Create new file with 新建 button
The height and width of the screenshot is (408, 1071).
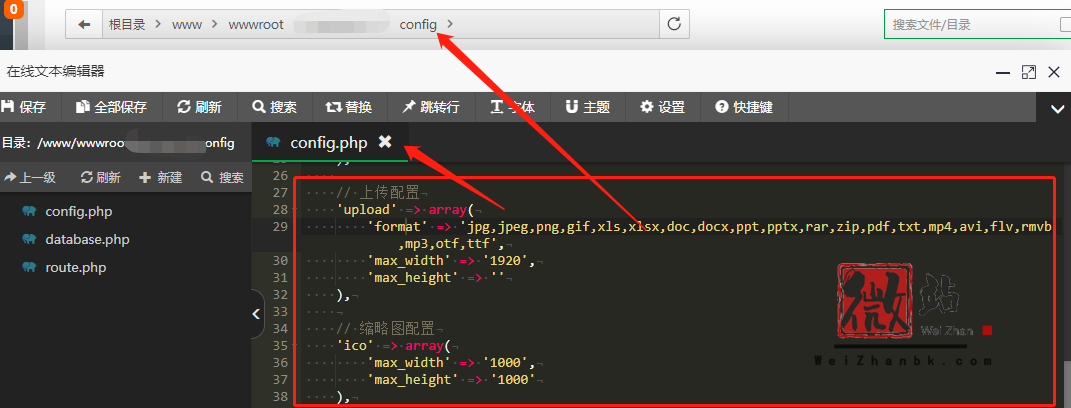160,178
